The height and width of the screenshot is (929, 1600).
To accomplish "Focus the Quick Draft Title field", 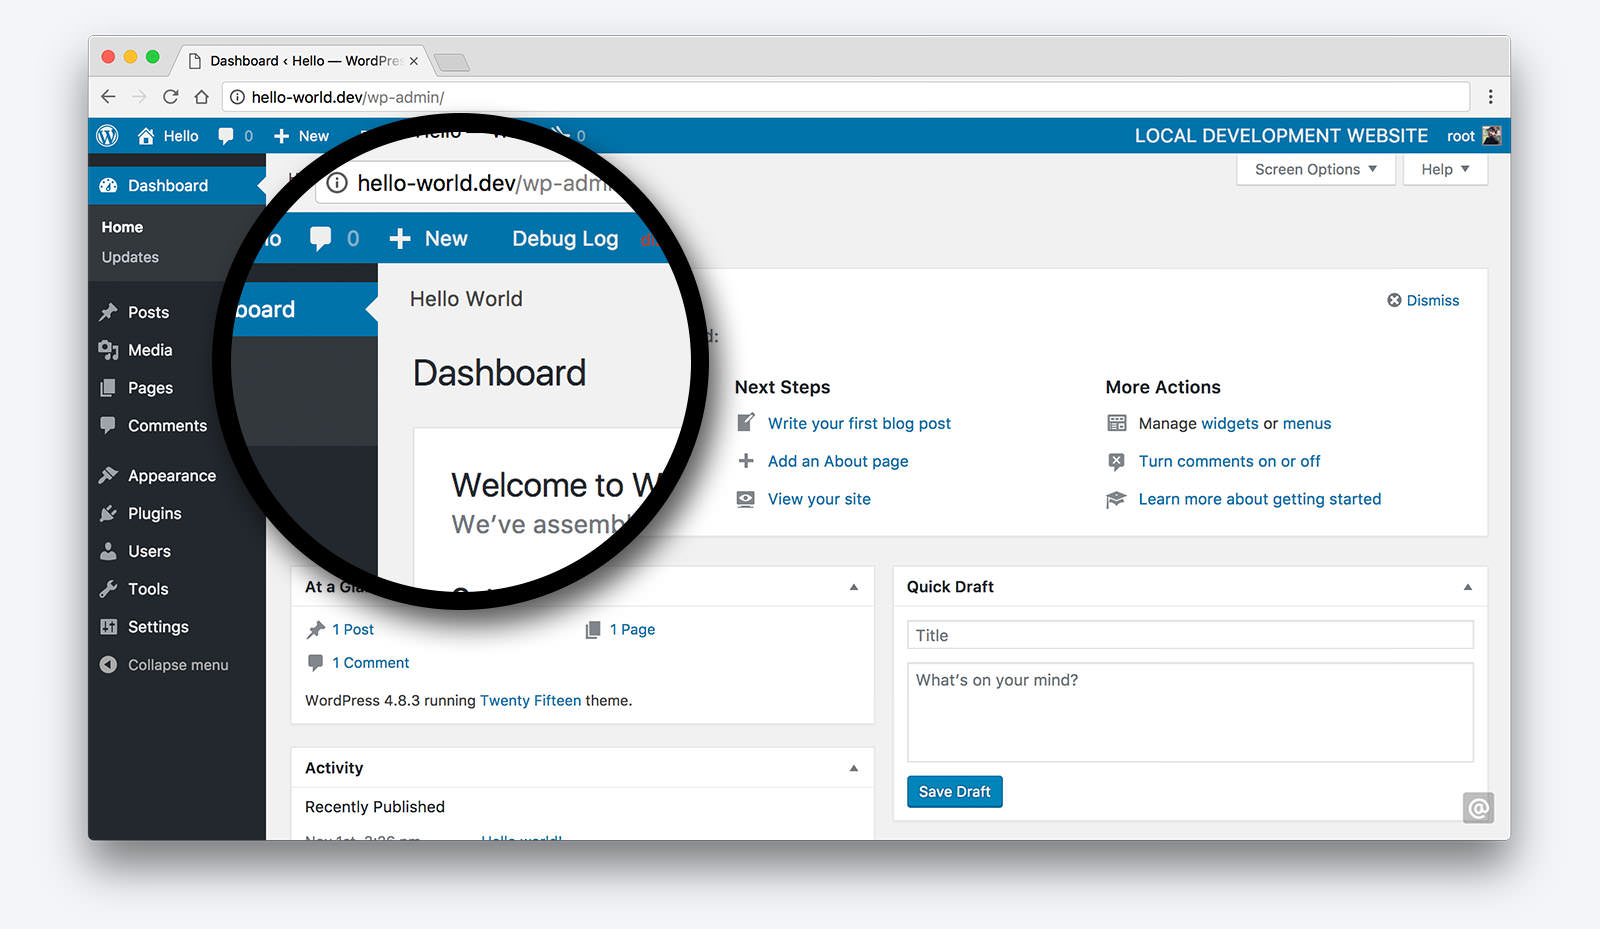I will pos(1190,635).
